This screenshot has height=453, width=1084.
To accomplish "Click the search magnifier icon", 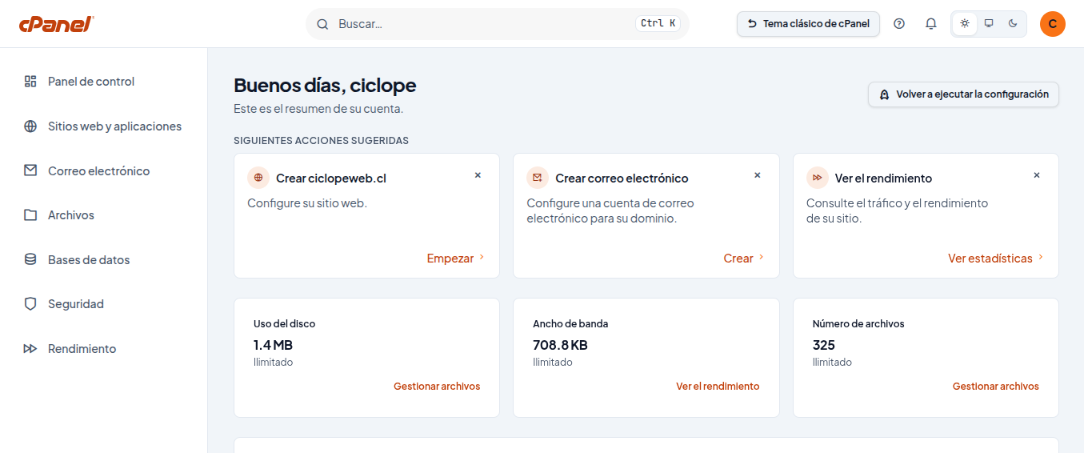I will tap(322, 24).
